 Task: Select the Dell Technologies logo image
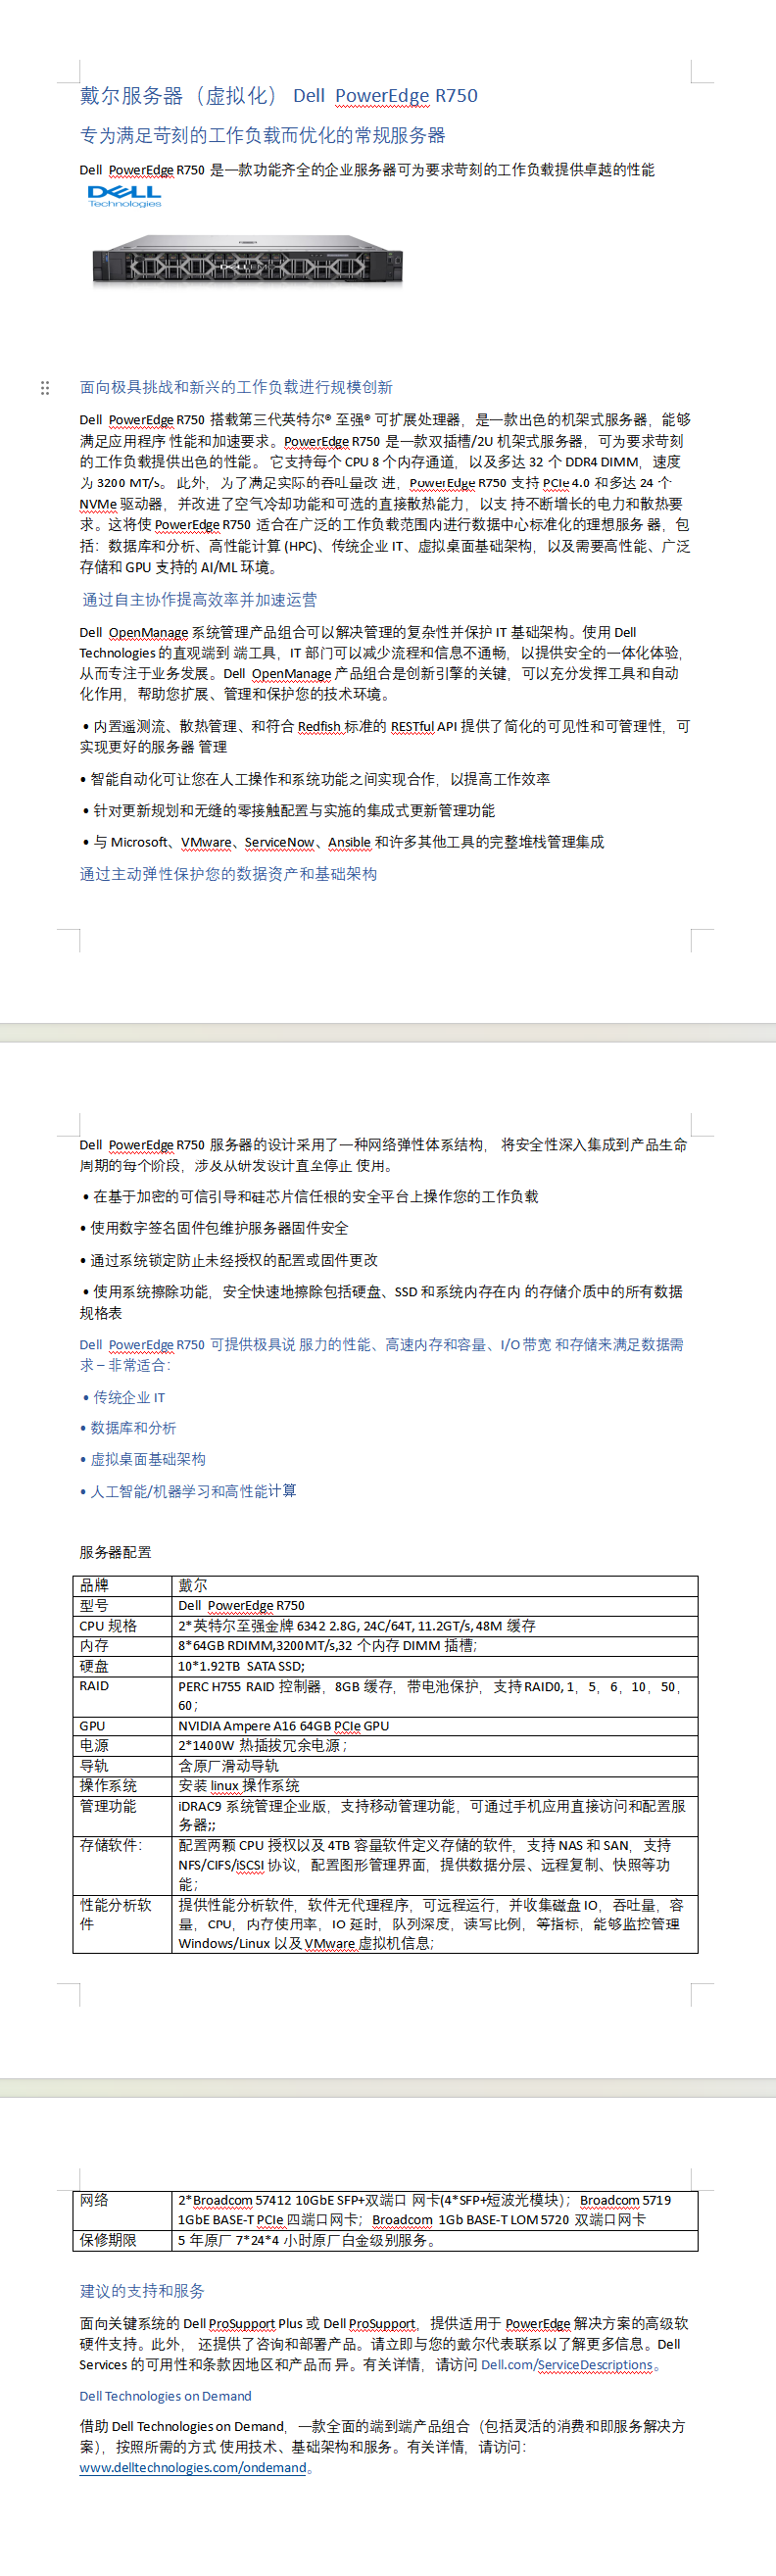click(x=124, y=196)
